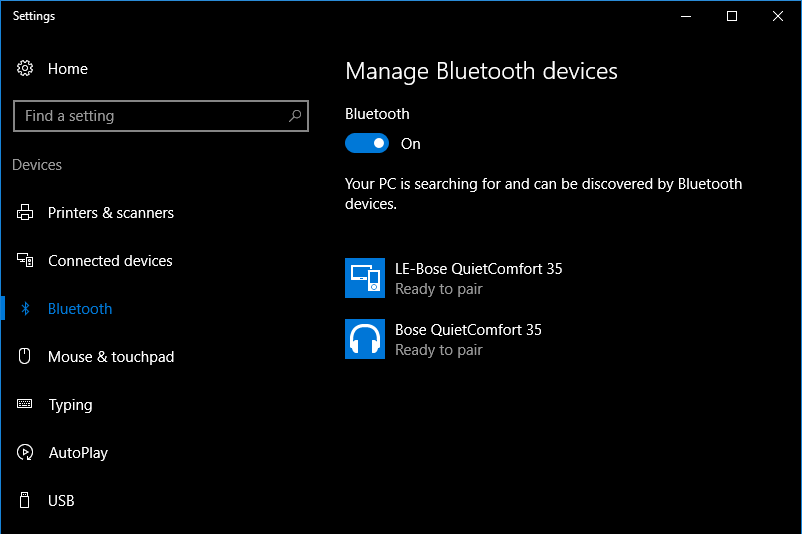Screen dimensions: 802x534
Task: Select Bose QuietComfort 35 device name
Action: [x=468, y=330]
